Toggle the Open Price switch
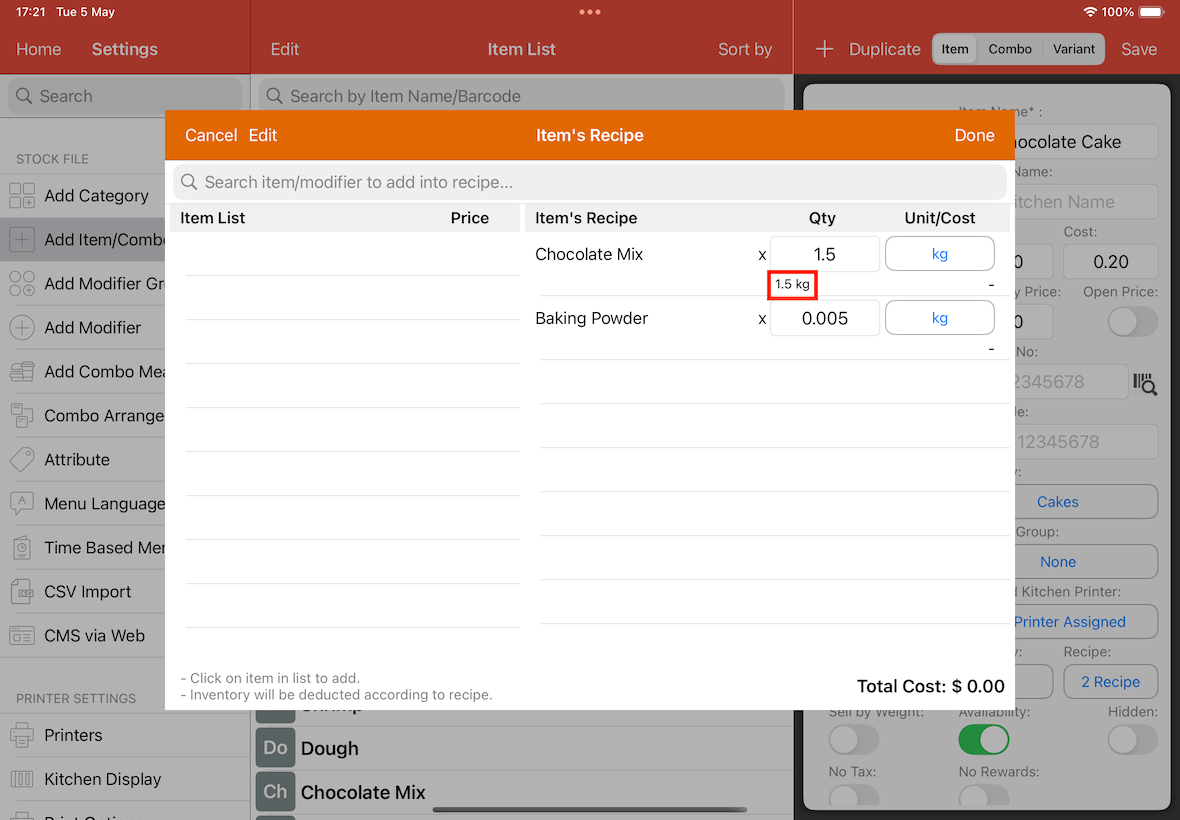The height and width of the screenshot is (820, 1180). tap(1132, 322)
